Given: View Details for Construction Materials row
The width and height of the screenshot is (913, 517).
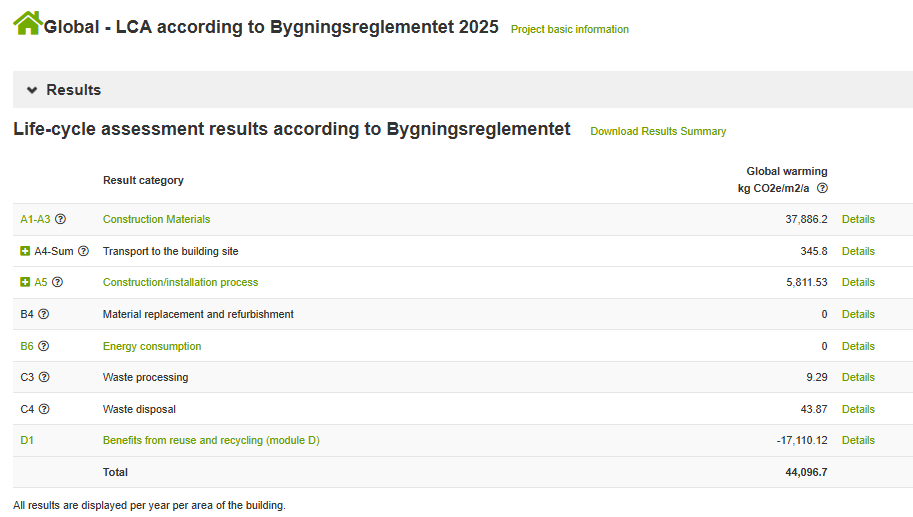Looking at the screenshot, I should pyautogui.click(x=858, y=219).
